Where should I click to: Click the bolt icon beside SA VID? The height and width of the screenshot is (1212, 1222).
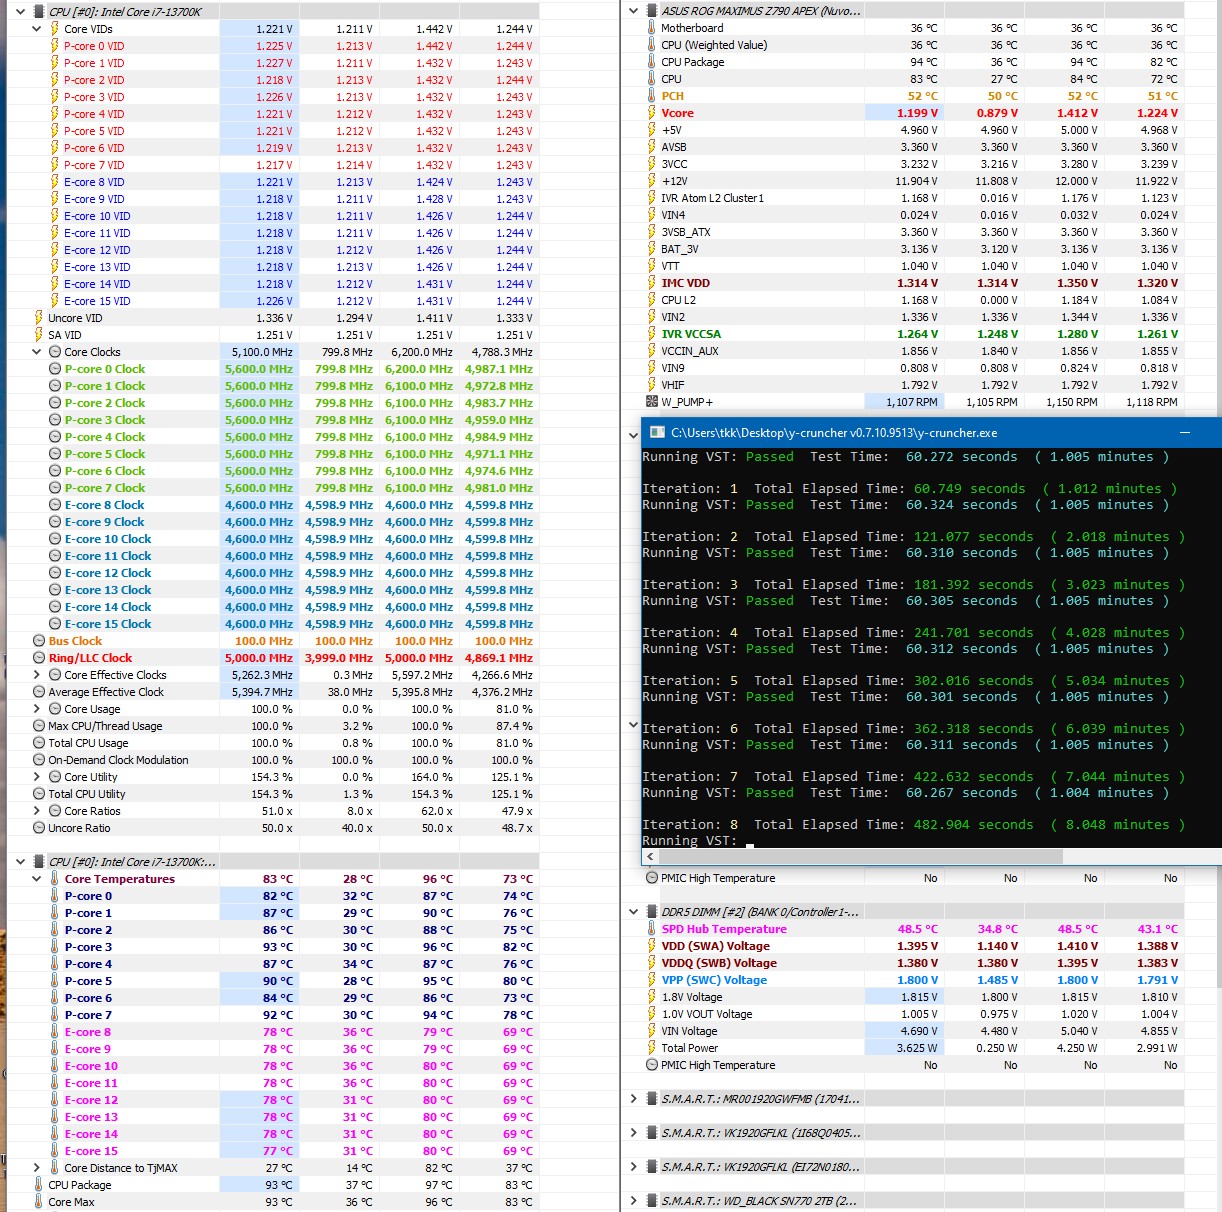coord(39,335)
